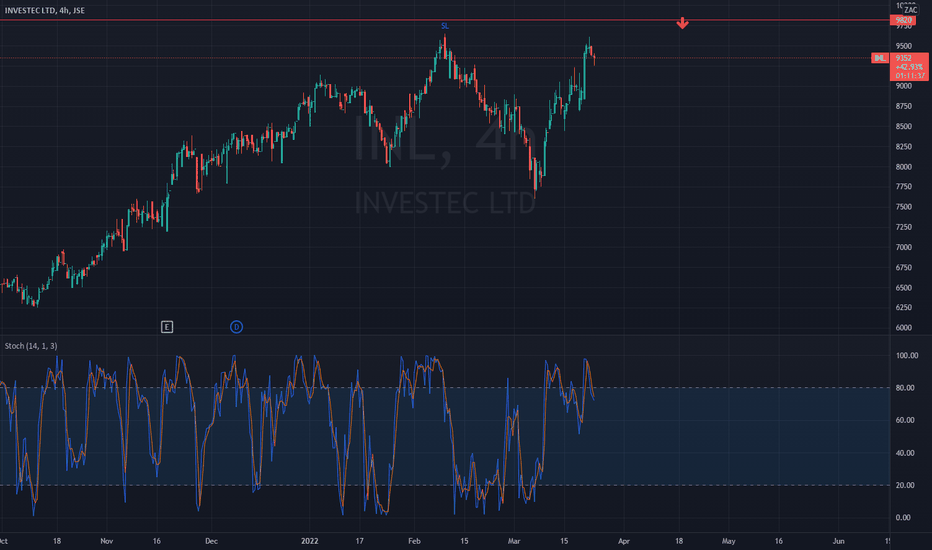Click the 17 date label after 2022
This screenshot has height=550, width=932.
pos(360,541)
